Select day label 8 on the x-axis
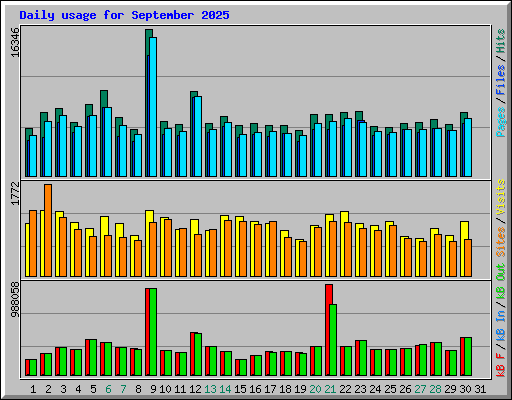This screenshot has height=400, width=512. [138, 389]
